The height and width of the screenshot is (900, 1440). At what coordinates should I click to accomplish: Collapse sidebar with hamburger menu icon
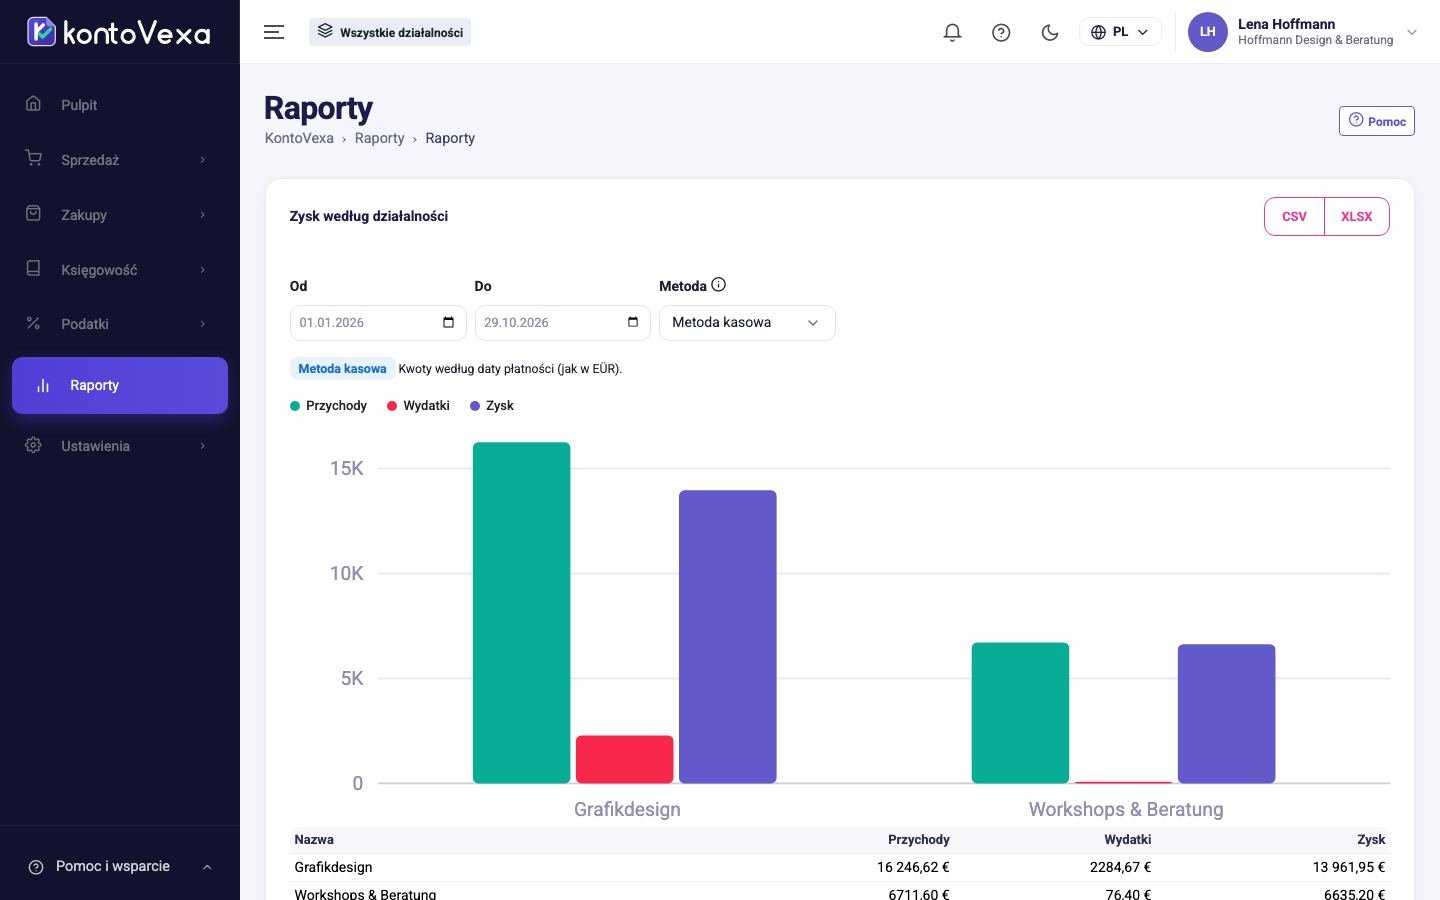(x=274, y=32)
